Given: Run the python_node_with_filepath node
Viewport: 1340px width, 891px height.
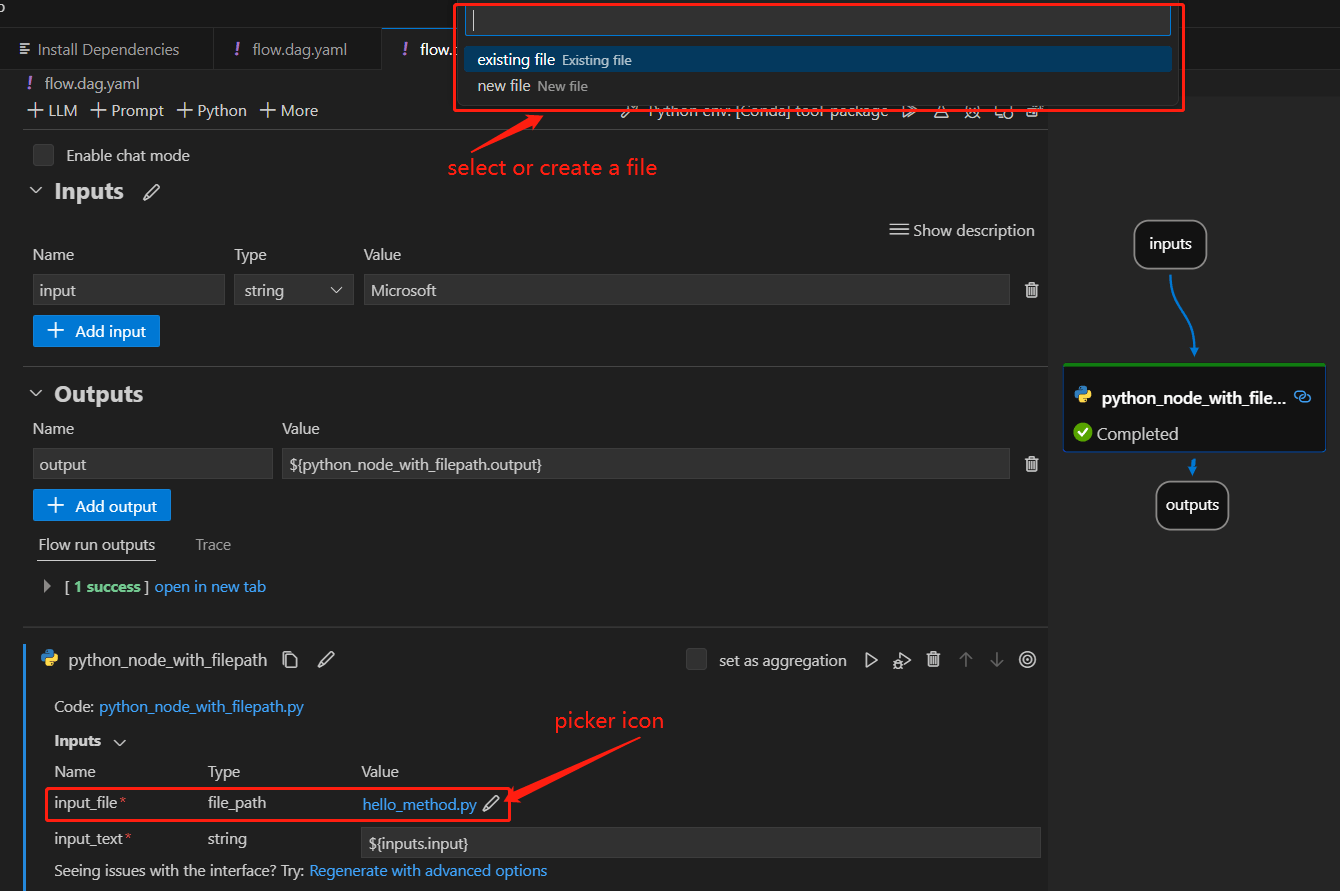Looking at the screenshot, I should tap(871, 659).
